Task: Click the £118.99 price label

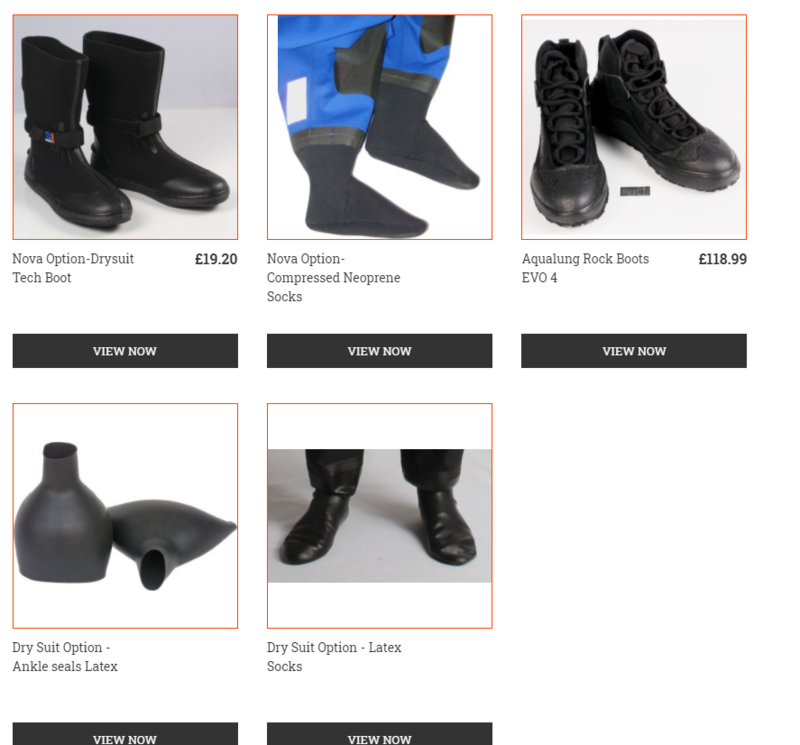Action: tap(722, 259)
